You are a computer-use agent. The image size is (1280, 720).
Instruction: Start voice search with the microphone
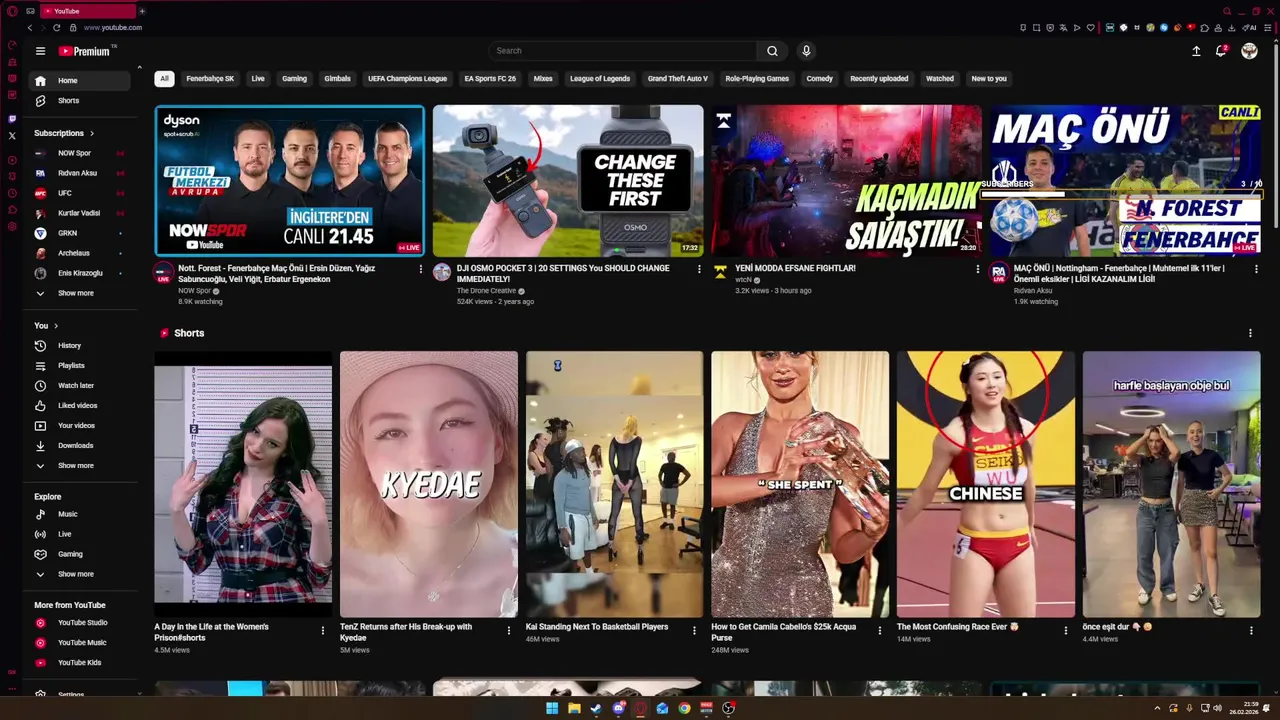[806, 51]
